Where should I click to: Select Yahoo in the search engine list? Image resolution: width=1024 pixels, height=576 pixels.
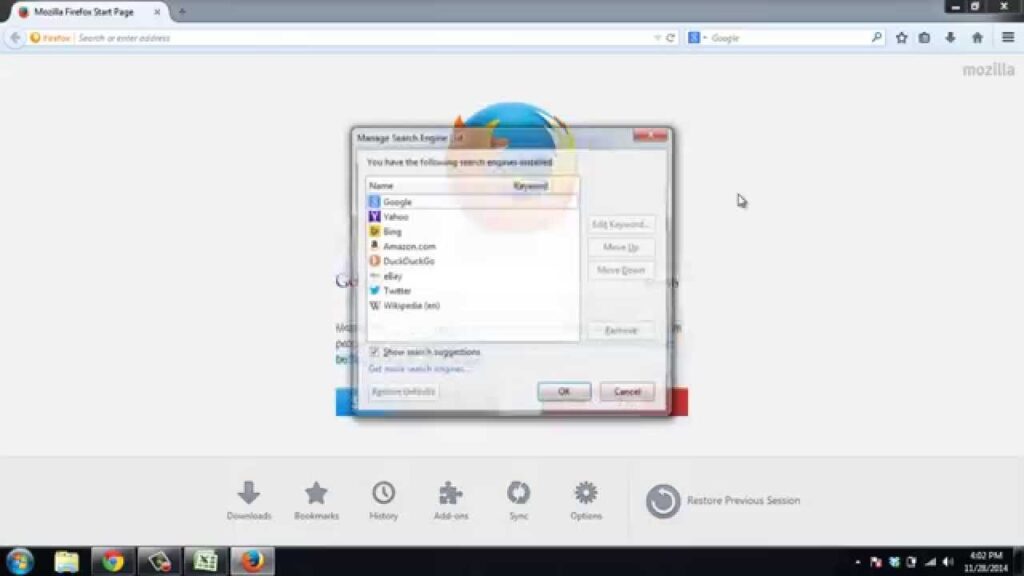[472, 217]
